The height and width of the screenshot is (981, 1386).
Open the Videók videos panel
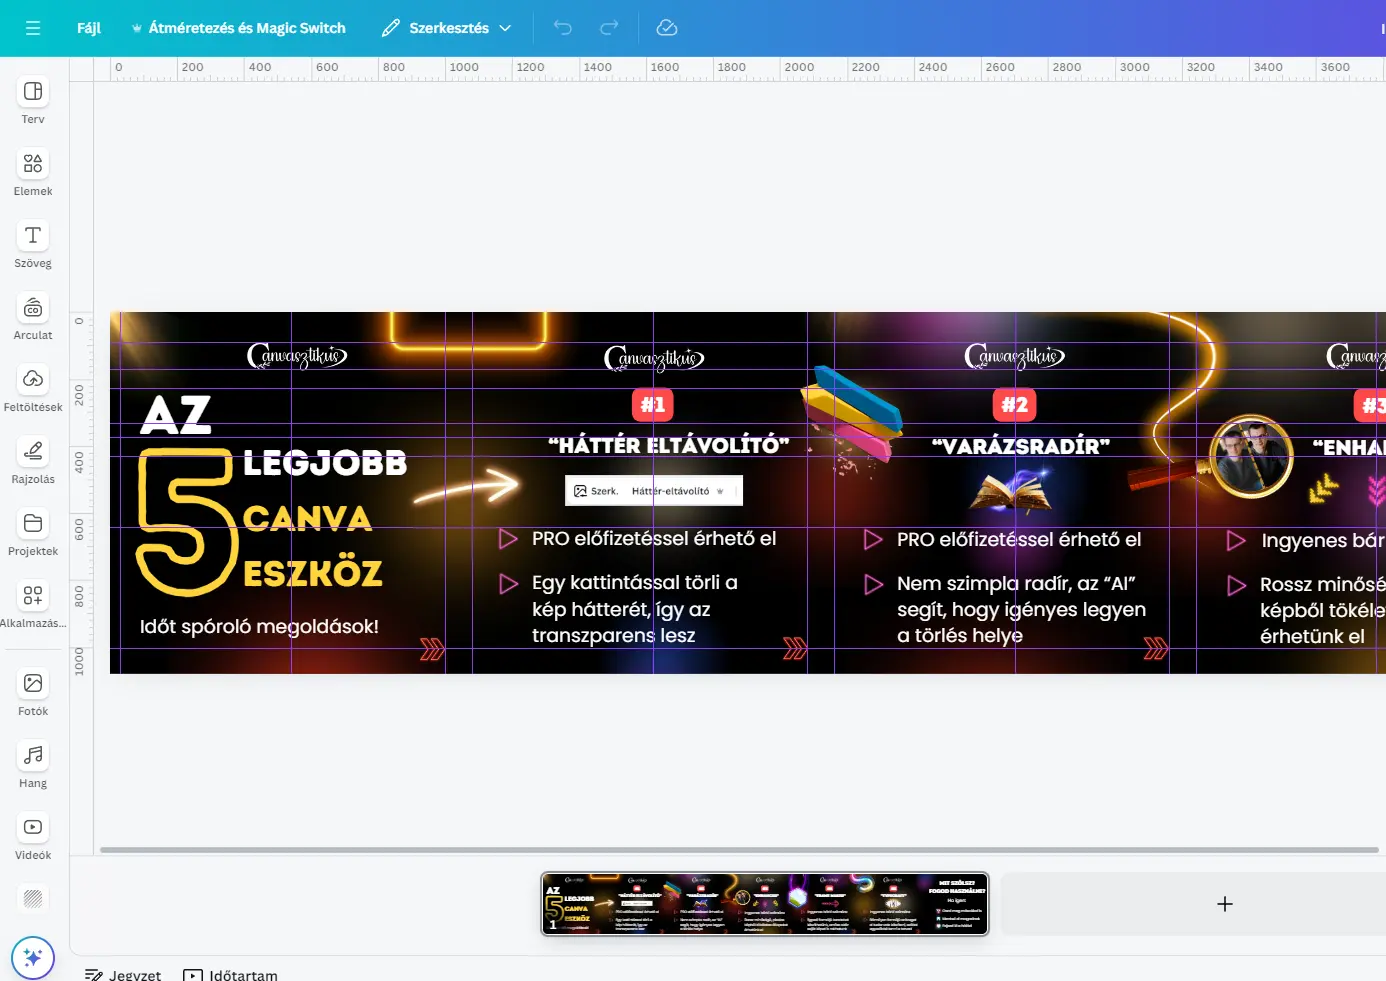tap(33, 837)
